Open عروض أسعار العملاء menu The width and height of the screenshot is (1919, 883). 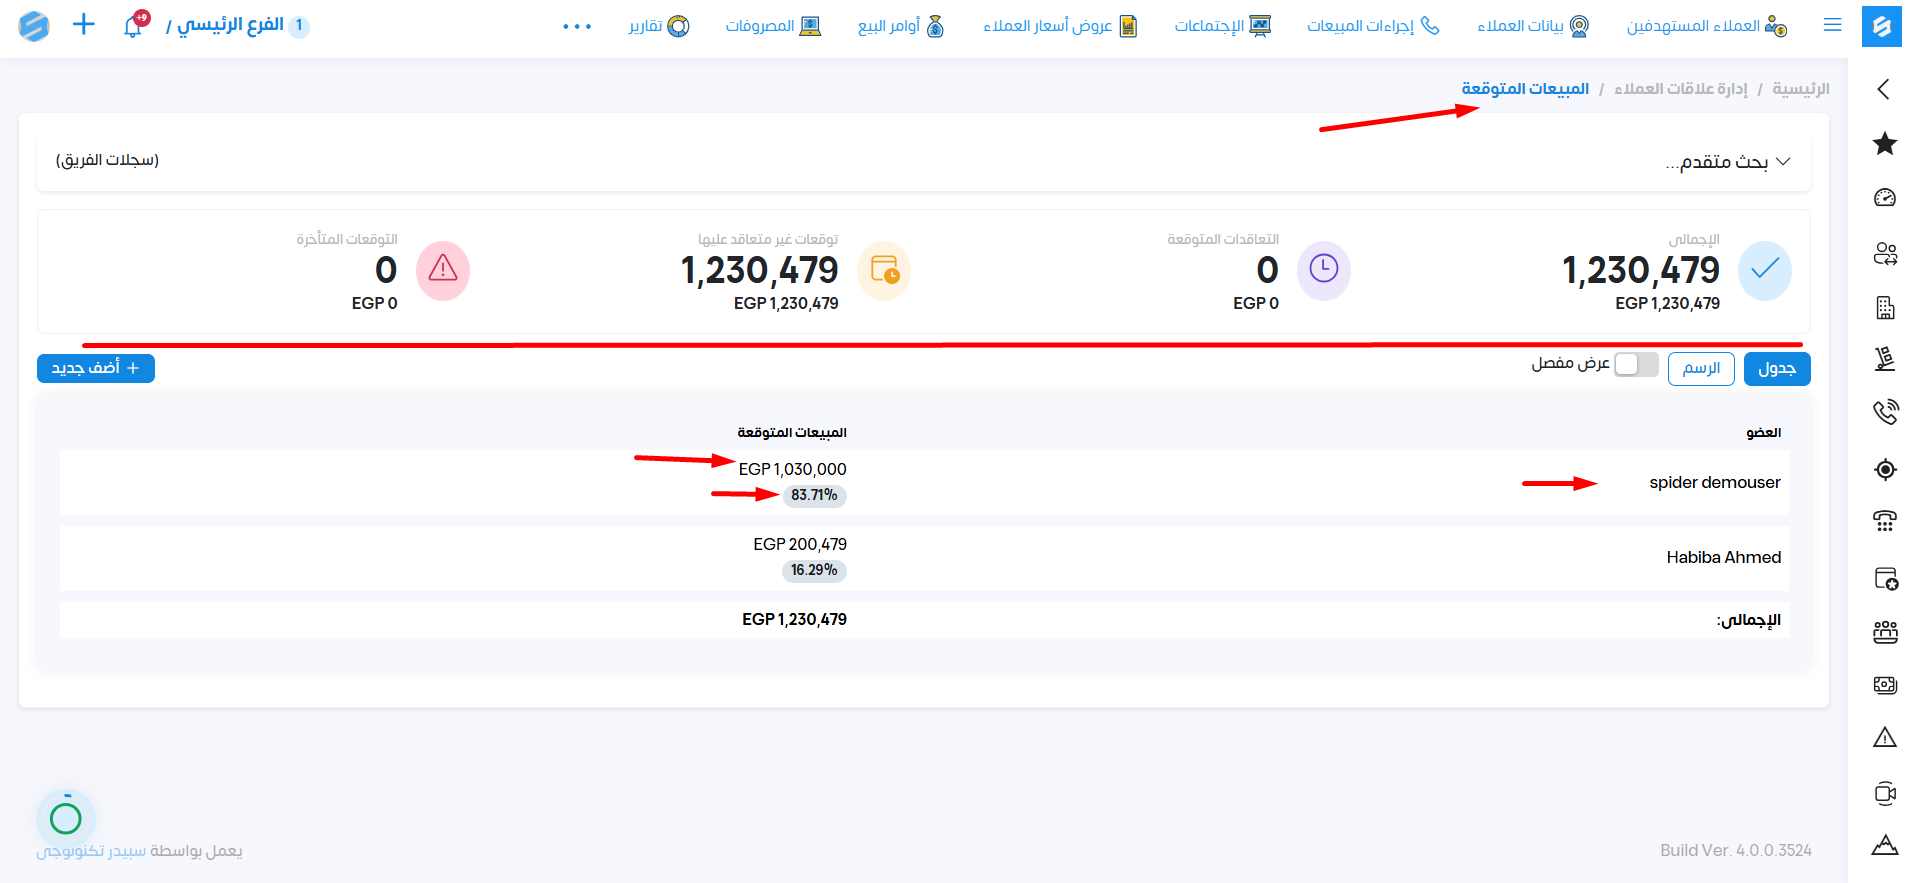[x=1060, y=26]
